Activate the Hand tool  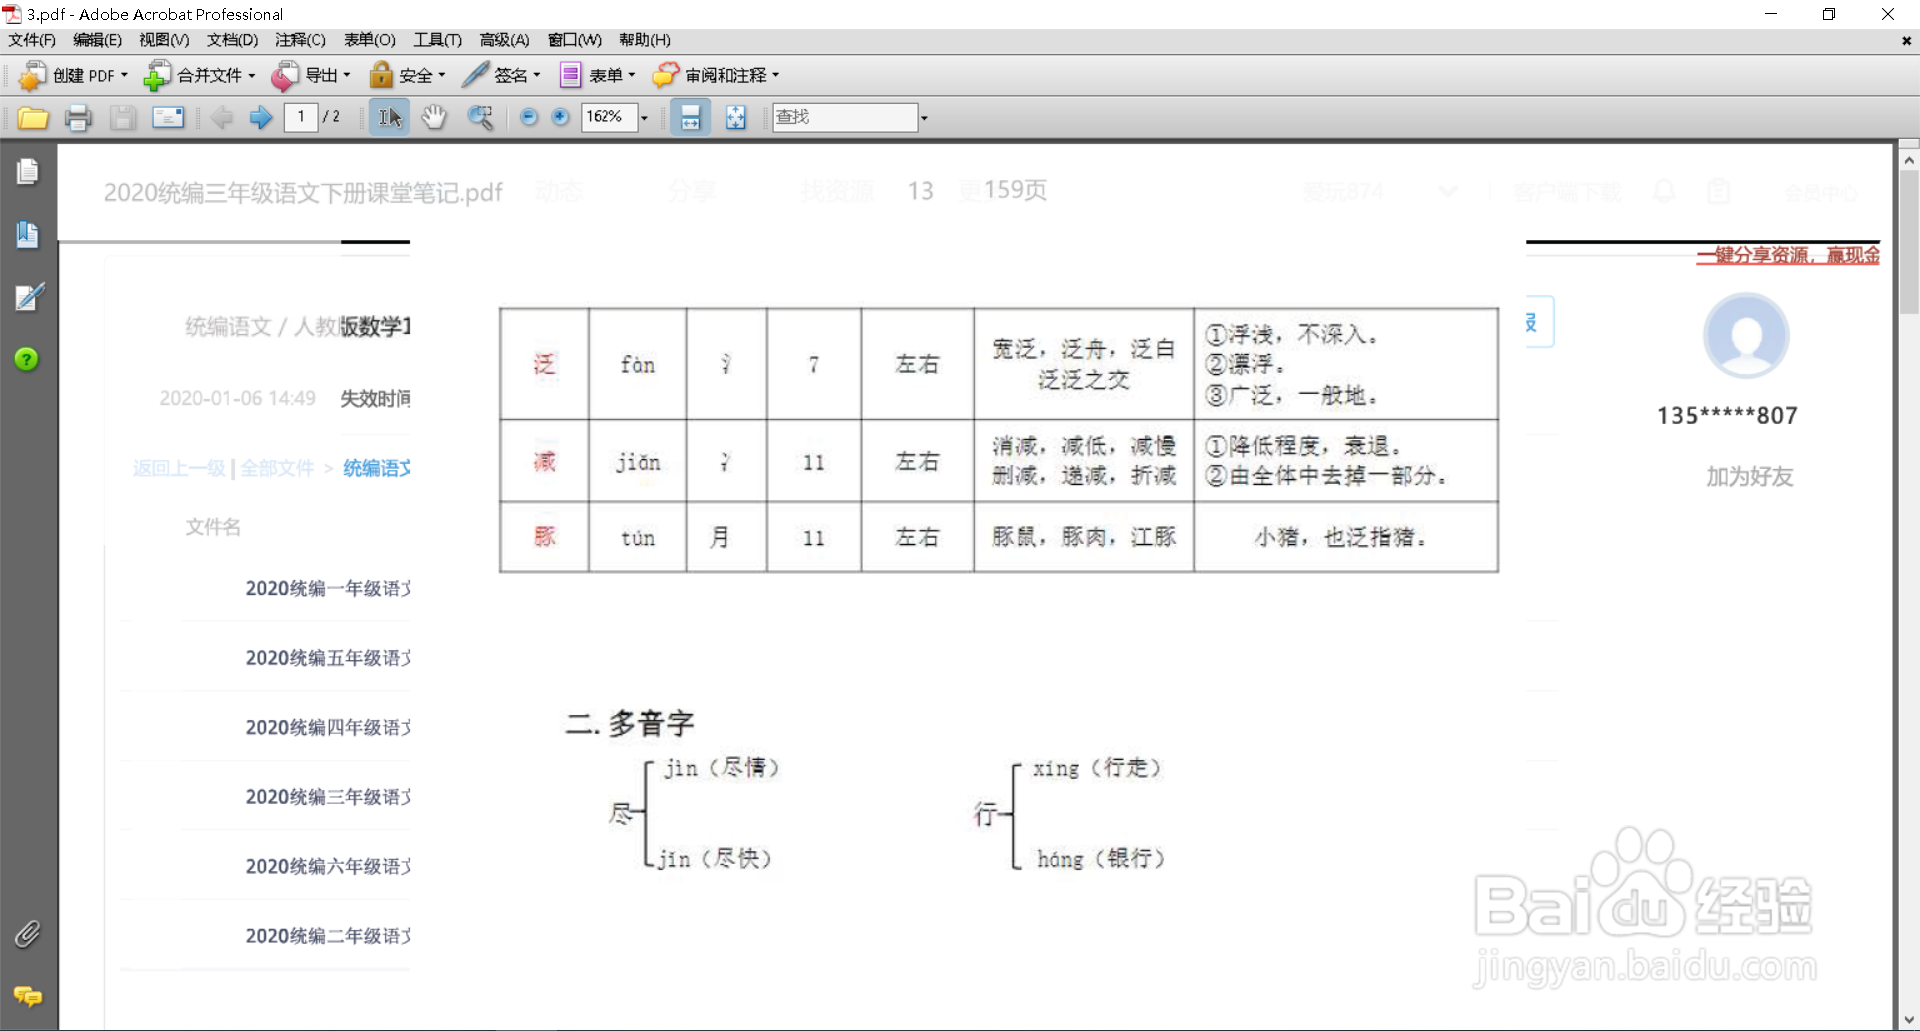coord(434,117)
